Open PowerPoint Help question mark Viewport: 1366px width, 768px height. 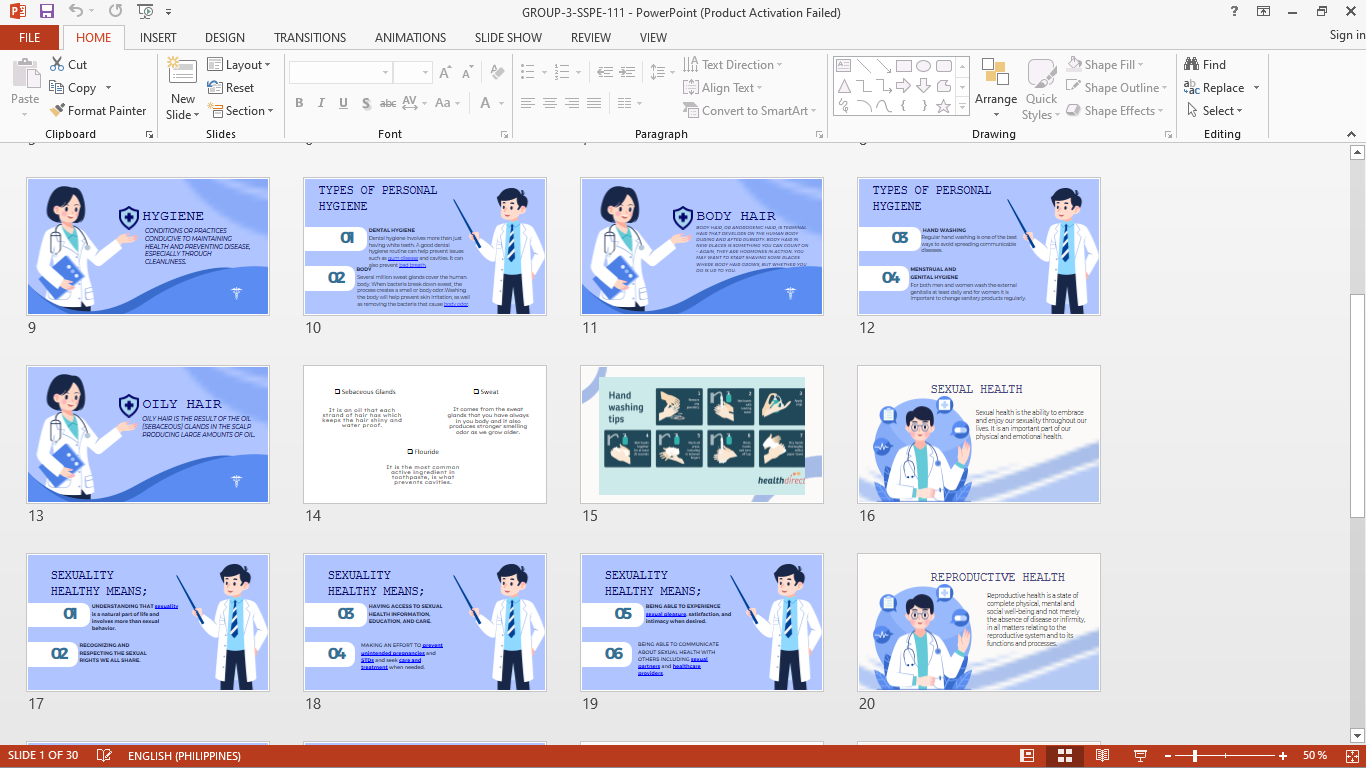[1235, 12]
